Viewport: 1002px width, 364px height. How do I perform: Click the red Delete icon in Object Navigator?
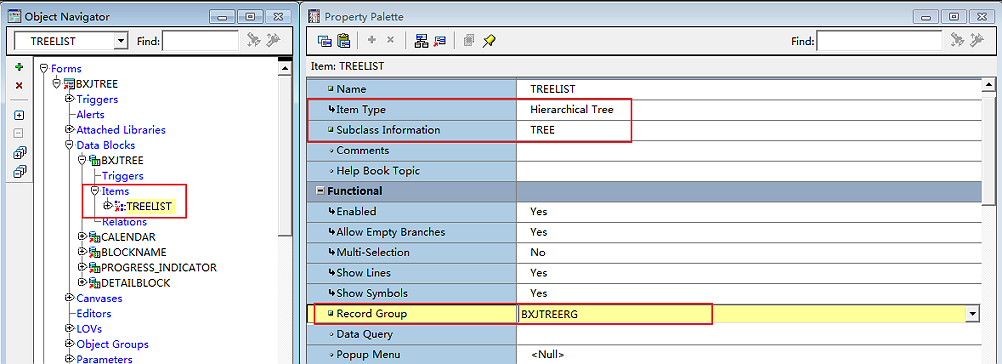[x=19, y=86]
